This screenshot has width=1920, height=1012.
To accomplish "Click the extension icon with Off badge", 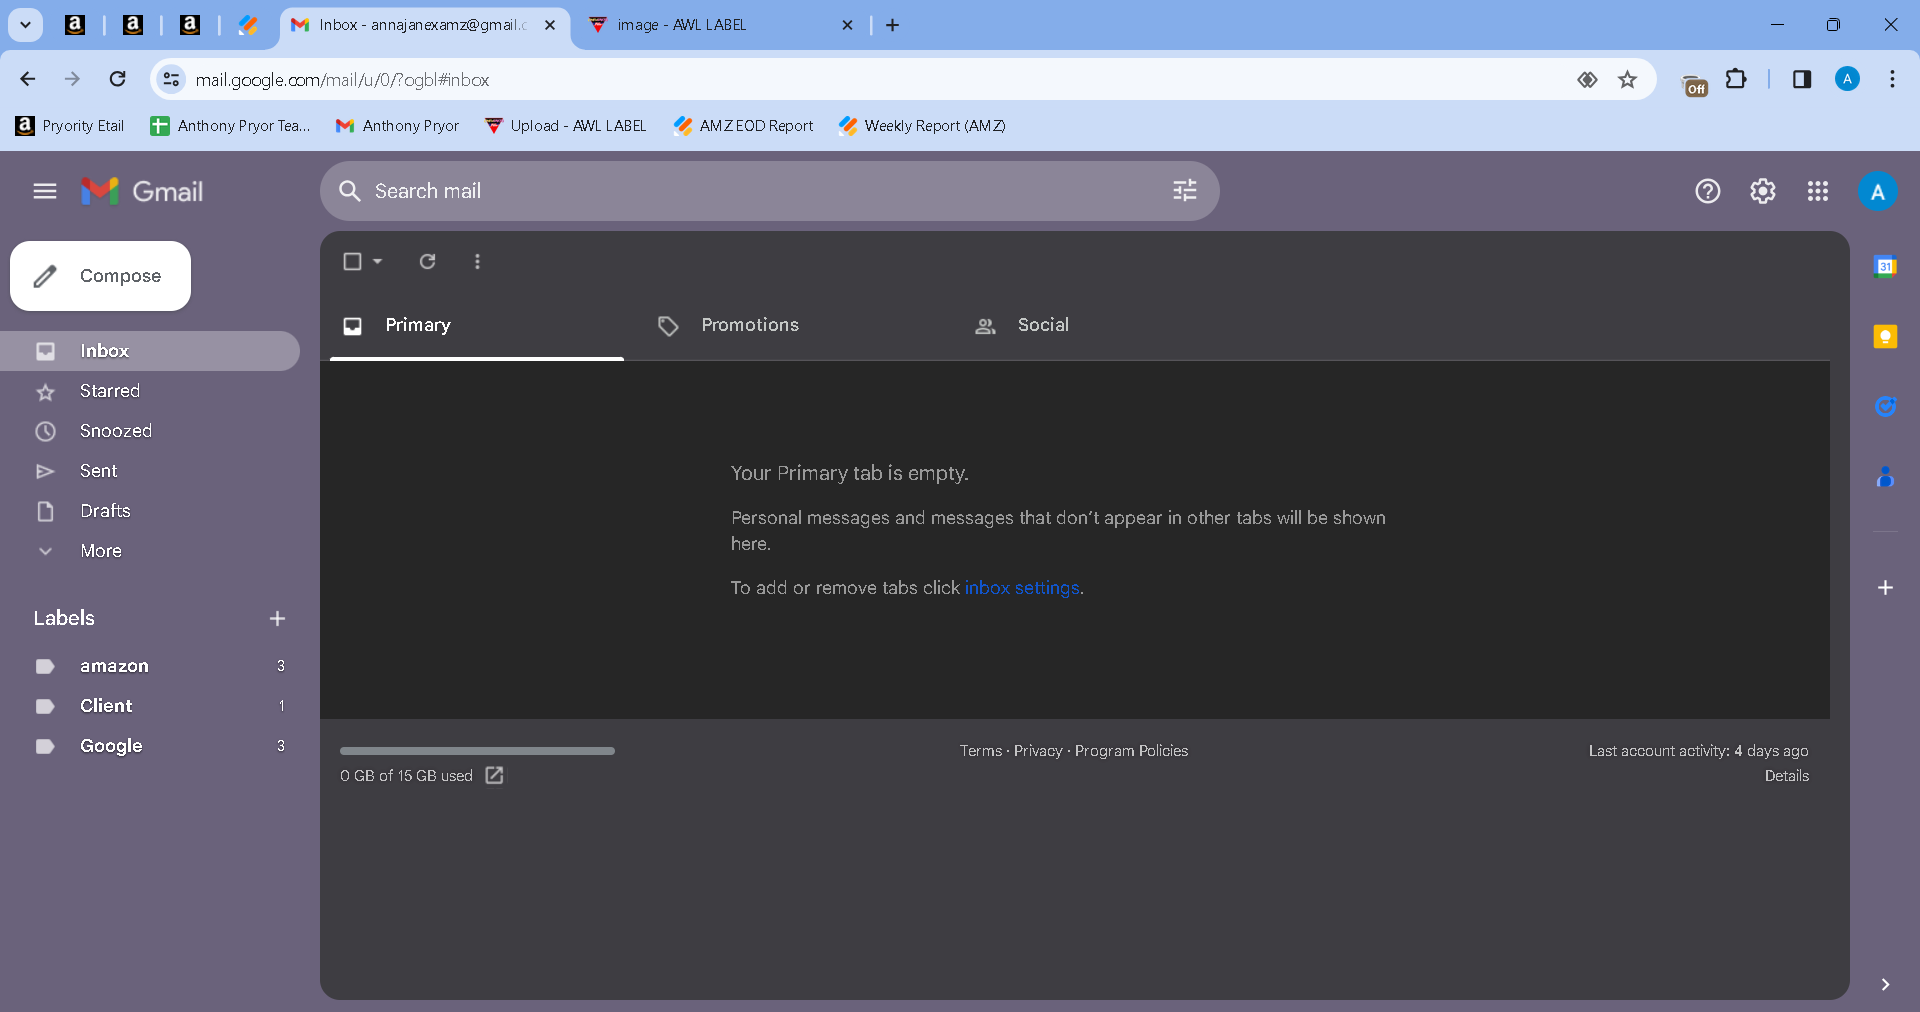I will point(1694,85).
